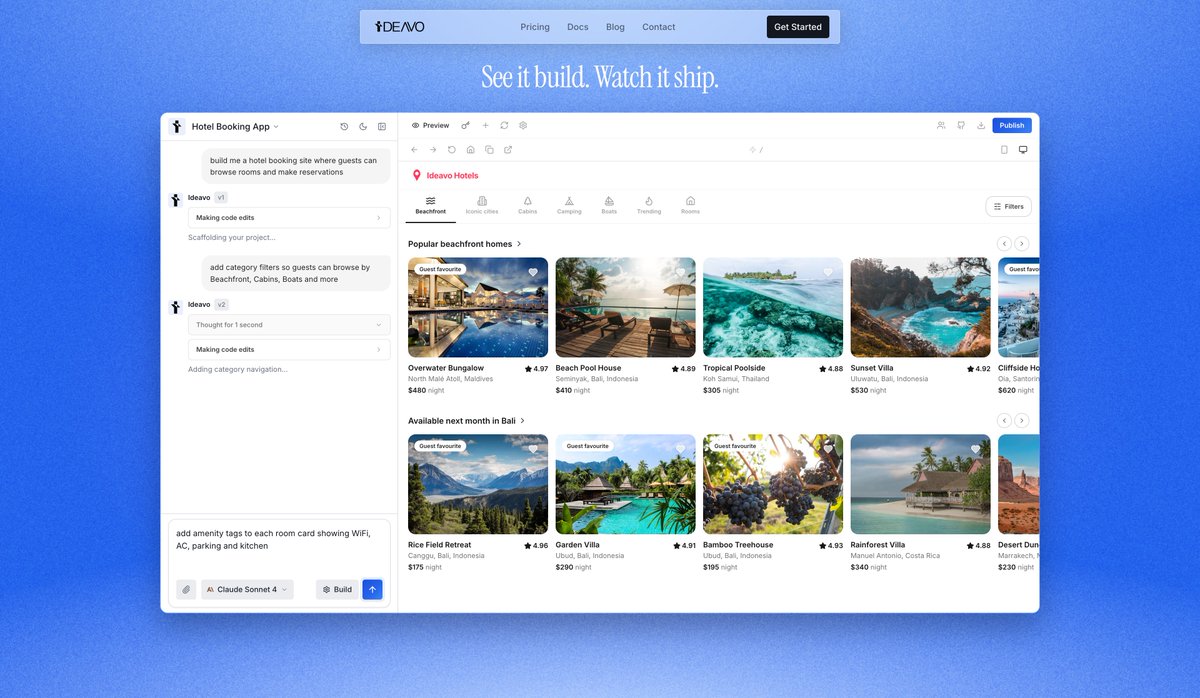Open the Docs link
This screenshot has width=1200, height=698.
578,27
